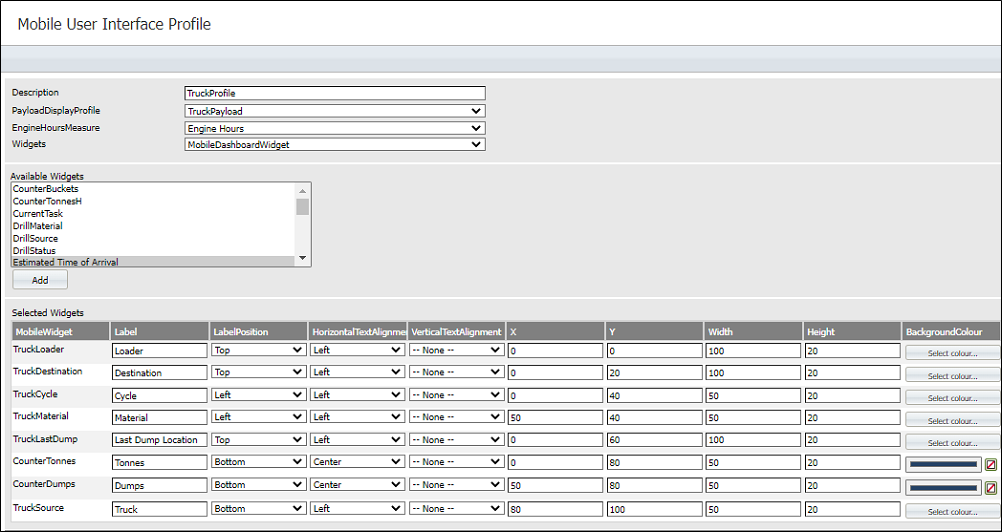Select DrillMaterial in Available Widgets
The width and height of the screenshot is (1002, 532).
coord(153,225)
